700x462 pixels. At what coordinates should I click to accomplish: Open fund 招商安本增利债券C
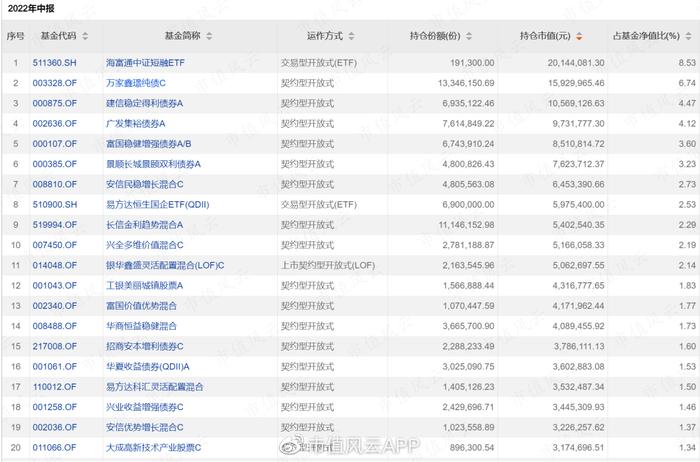(145, 346)
